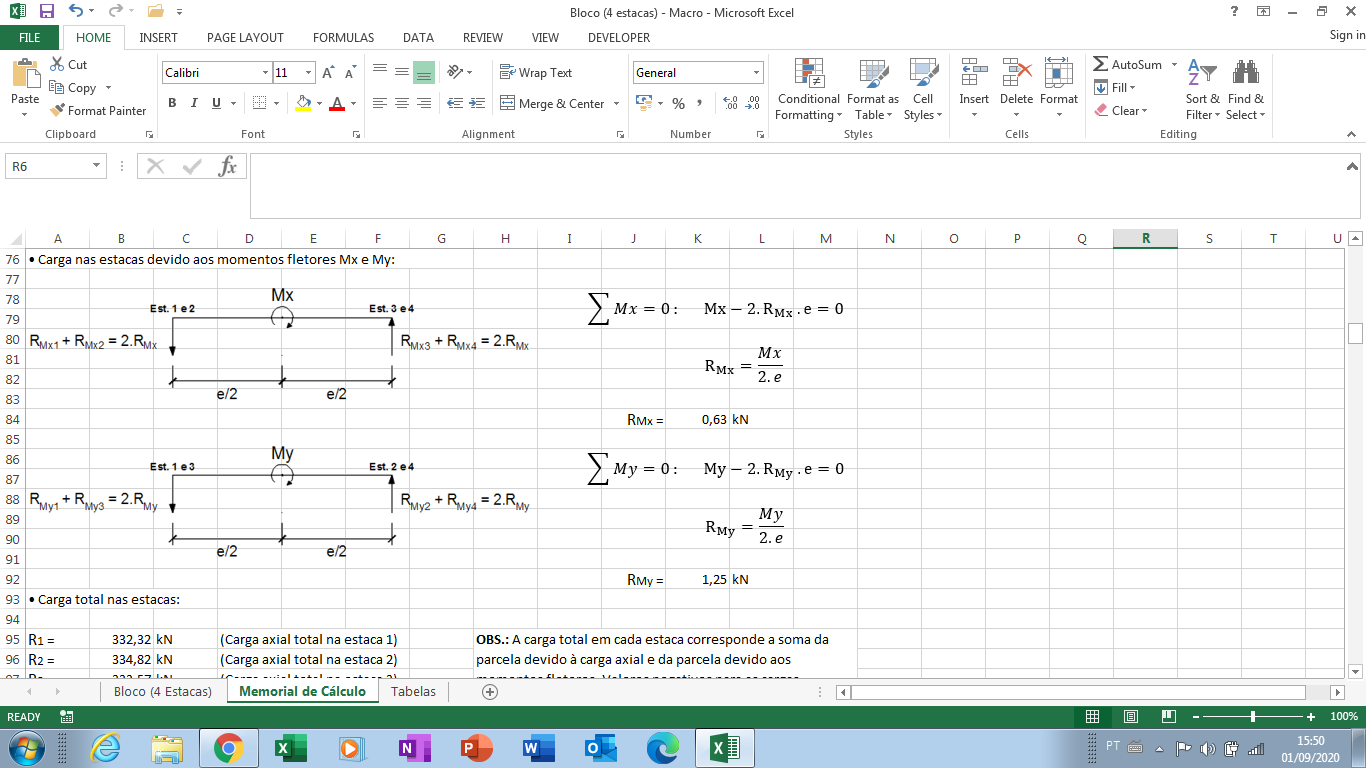This screenshot has height=768, width=1366.
Task: Apply comma style number format
Action: [700, 103]
